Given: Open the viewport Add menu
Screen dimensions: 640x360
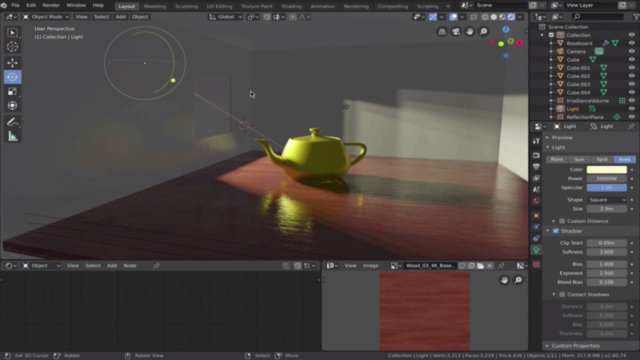Looking at the screenshot, I should 120,17.
